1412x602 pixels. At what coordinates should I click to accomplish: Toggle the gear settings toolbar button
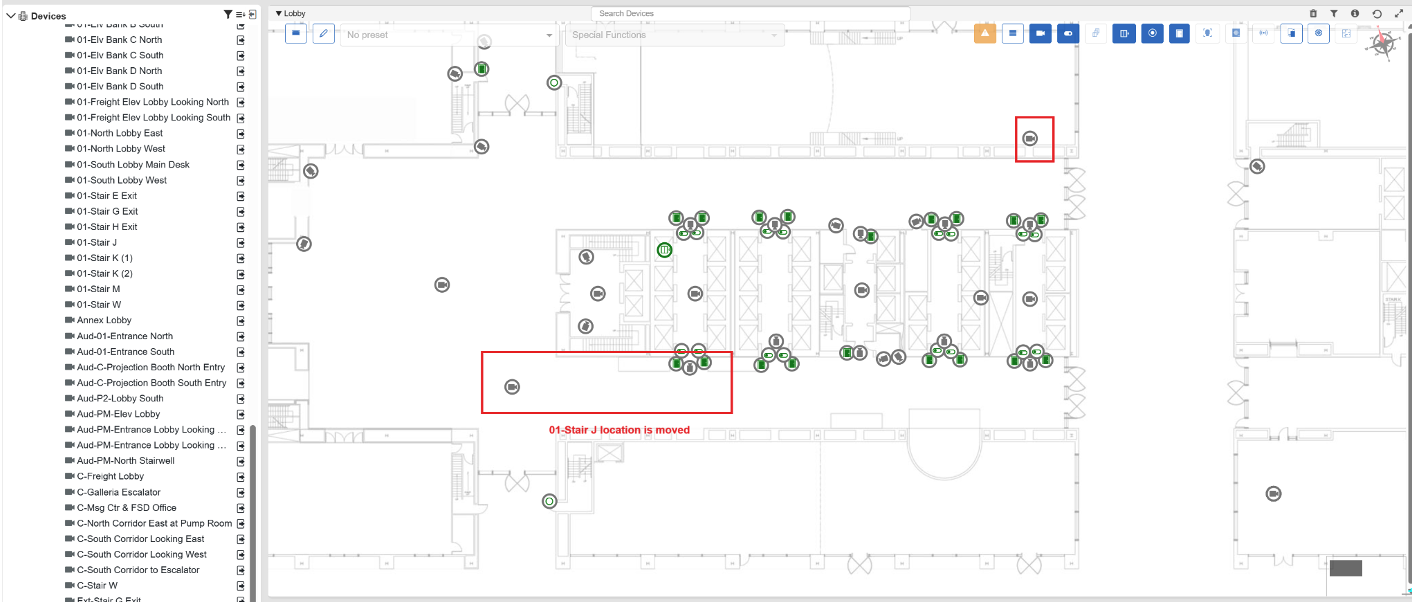click(1318, 33)
